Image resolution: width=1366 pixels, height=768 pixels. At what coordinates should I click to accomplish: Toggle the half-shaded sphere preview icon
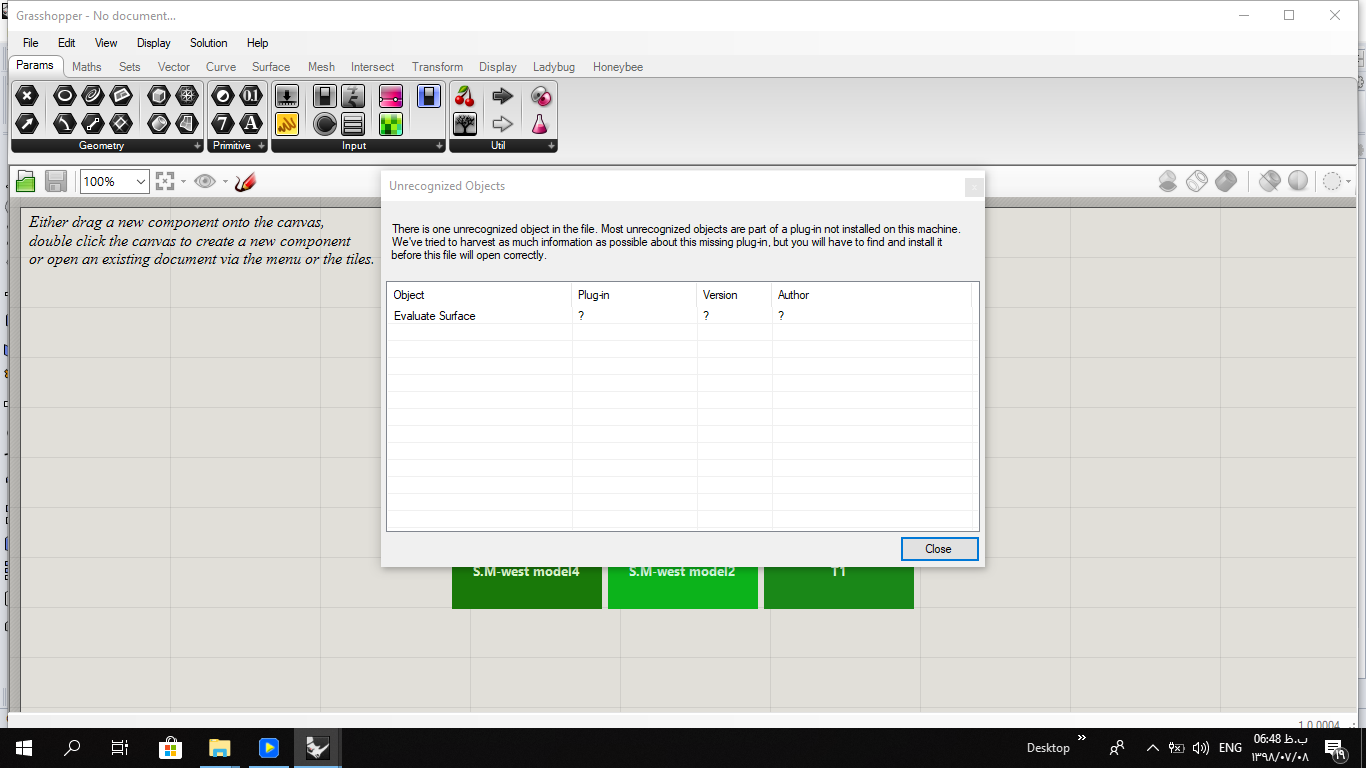[x=1298, y=181]
